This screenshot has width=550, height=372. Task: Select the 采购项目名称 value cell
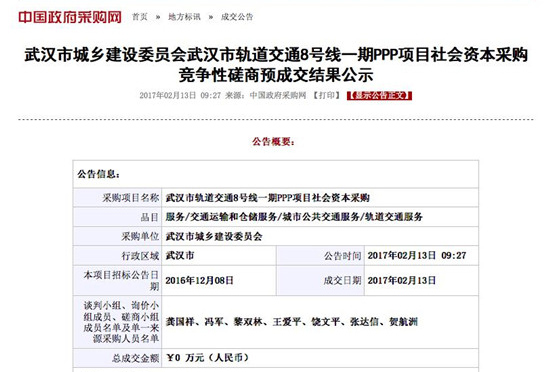[x=320, y=198]
